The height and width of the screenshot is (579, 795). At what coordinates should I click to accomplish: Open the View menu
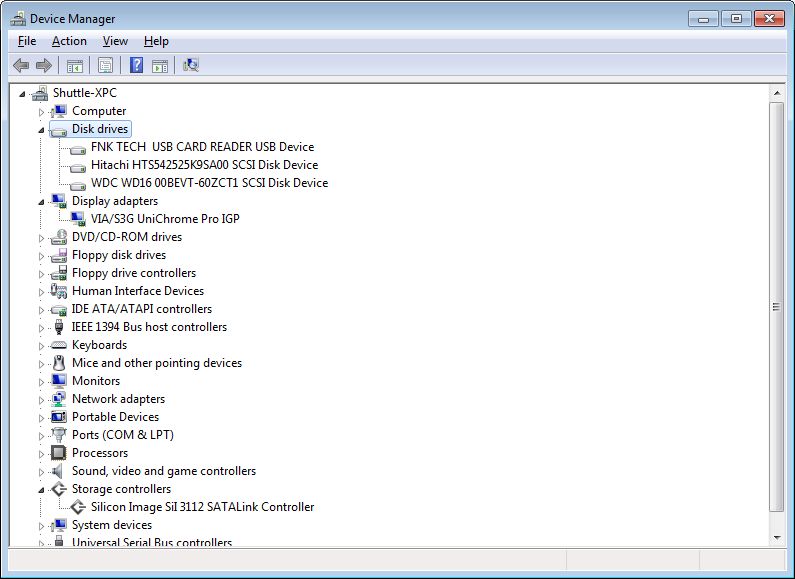115,41
